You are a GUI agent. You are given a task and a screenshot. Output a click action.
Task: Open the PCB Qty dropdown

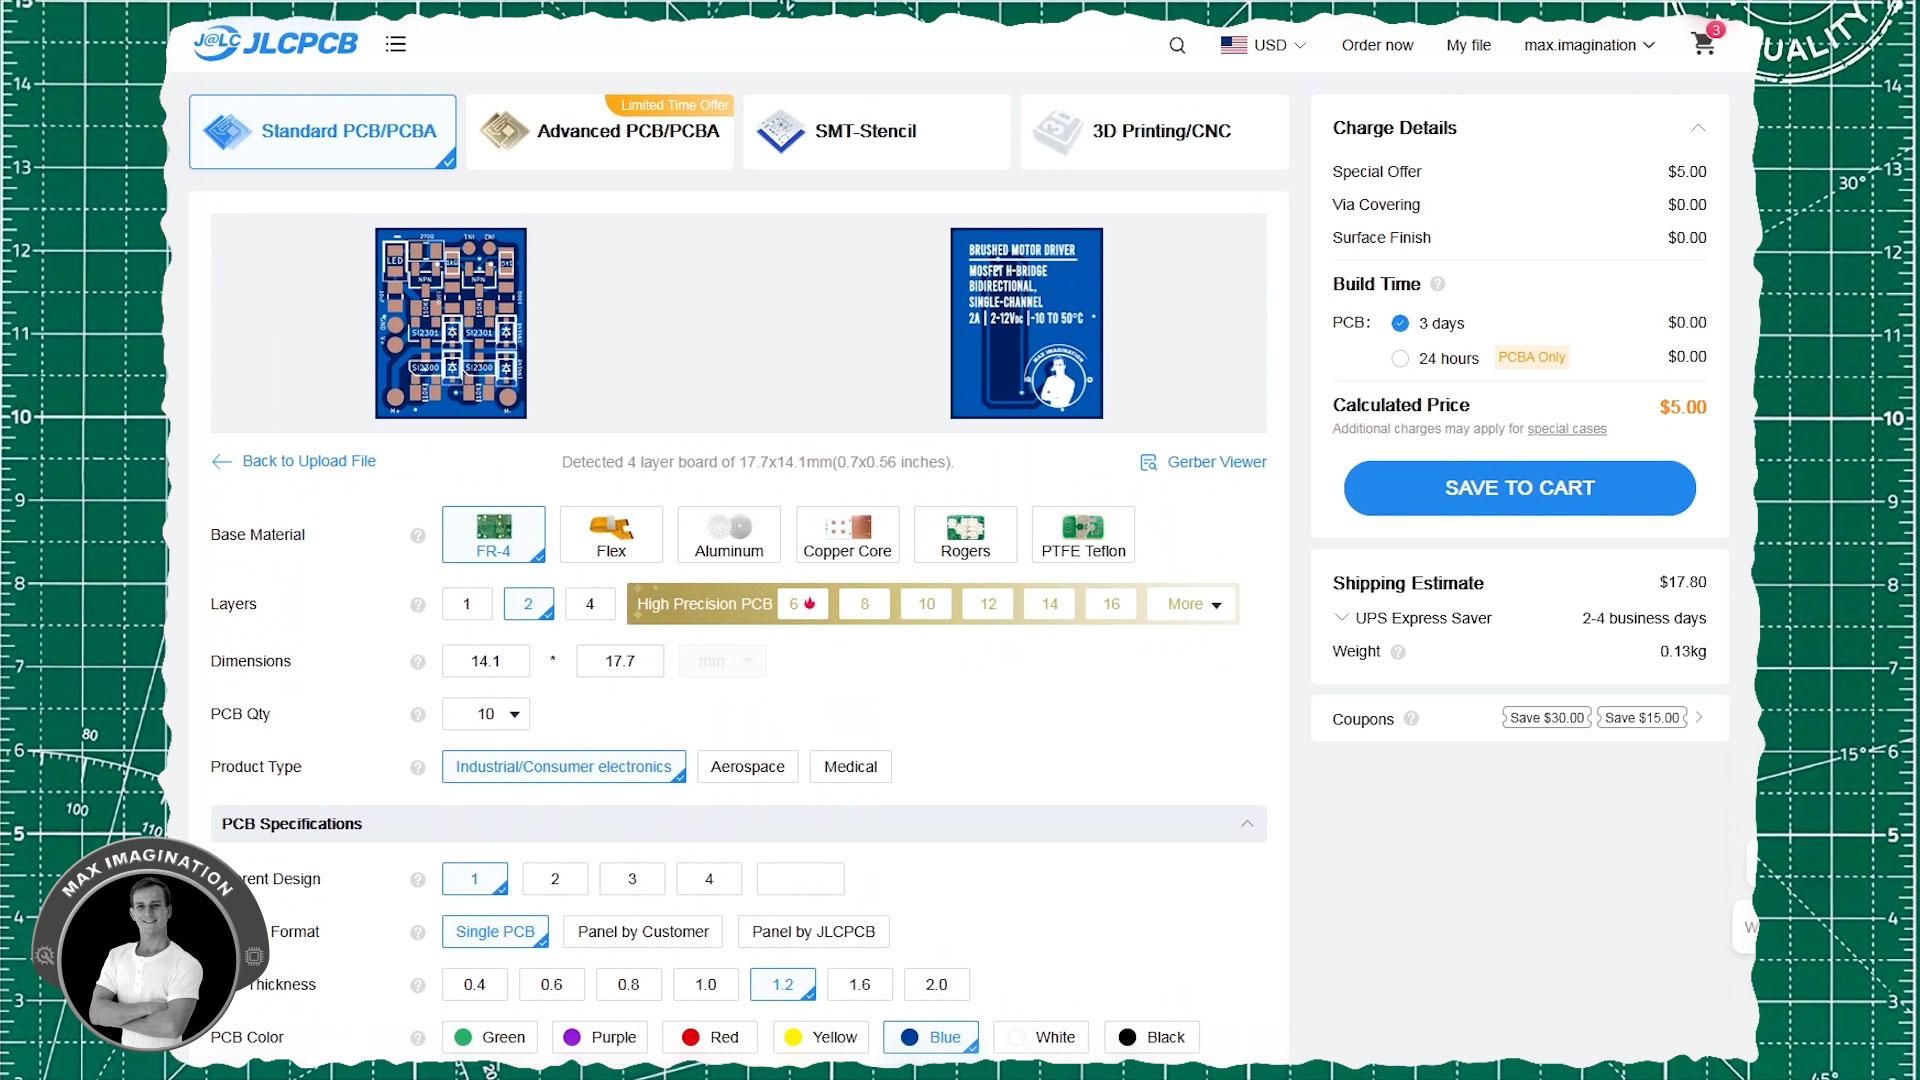click(x=486, y=714)
